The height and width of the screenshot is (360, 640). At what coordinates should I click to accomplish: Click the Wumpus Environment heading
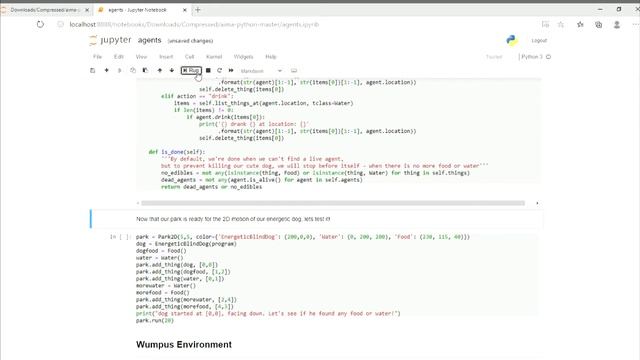[184, 344]
